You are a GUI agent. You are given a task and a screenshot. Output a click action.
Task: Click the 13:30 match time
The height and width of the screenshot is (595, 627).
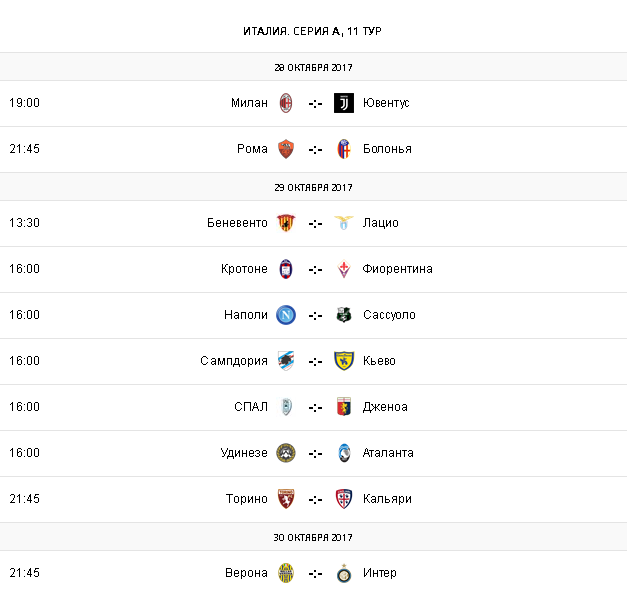click(x=24, y=223)
